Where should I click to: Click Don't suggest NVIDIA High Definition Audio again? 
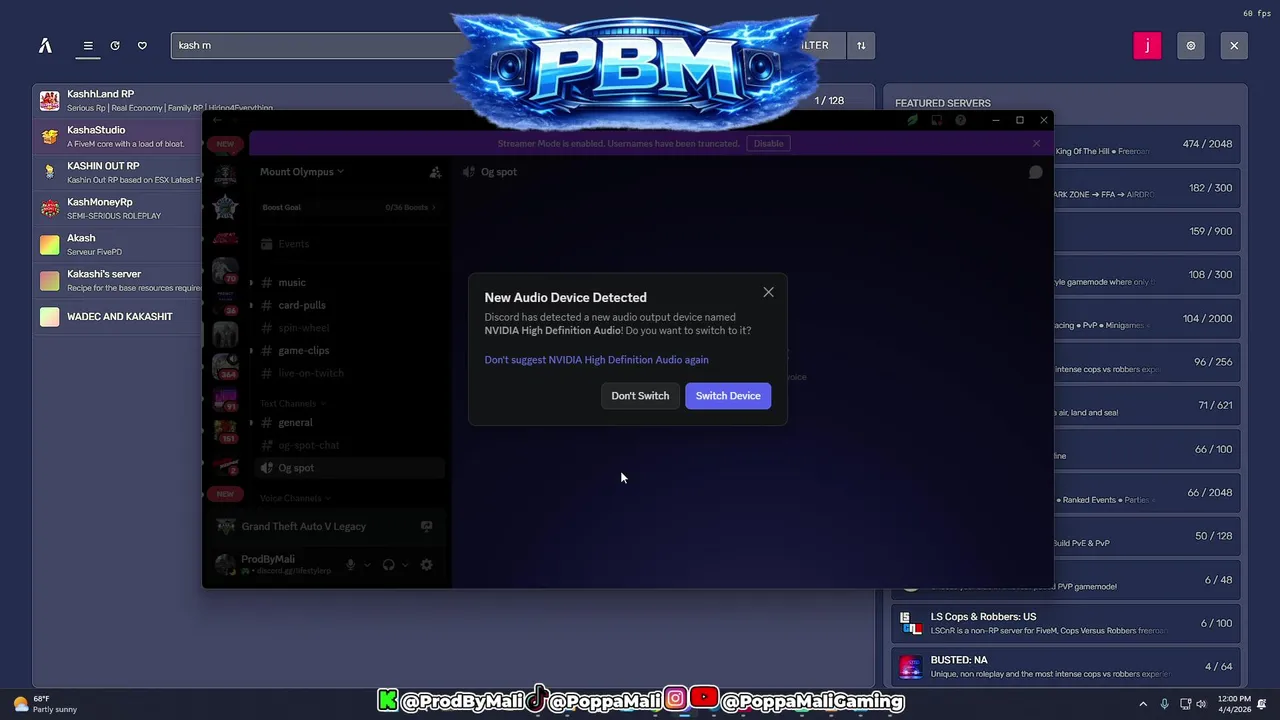pos(596,360)
